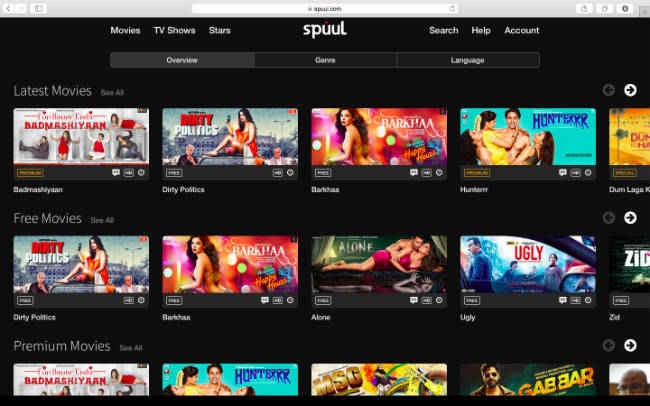The image size is (650, 406).
Task: Open the Movies menu
Action: (125, 30)
